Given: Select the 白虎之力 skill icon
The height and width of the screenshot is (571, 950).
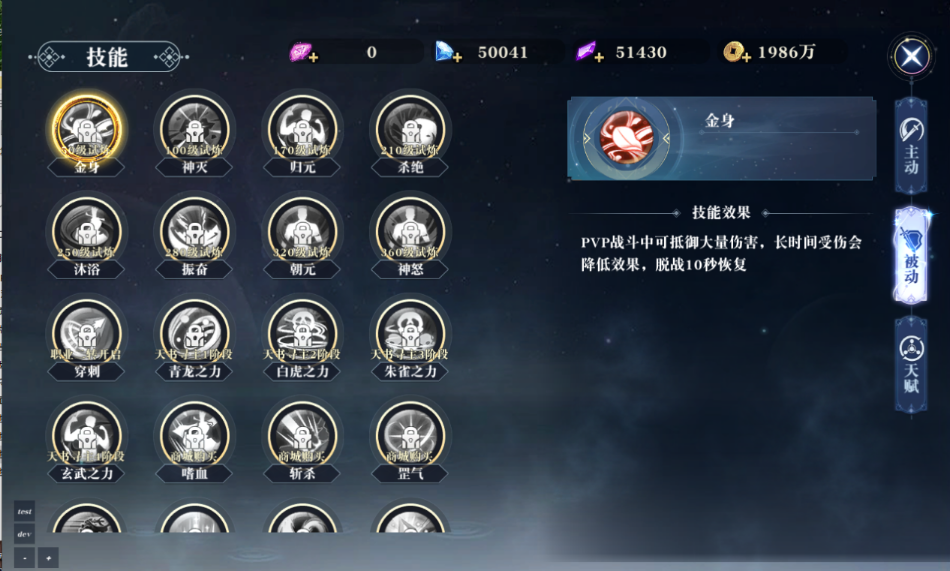Looking at the screenshot, I should coord(302,333).
